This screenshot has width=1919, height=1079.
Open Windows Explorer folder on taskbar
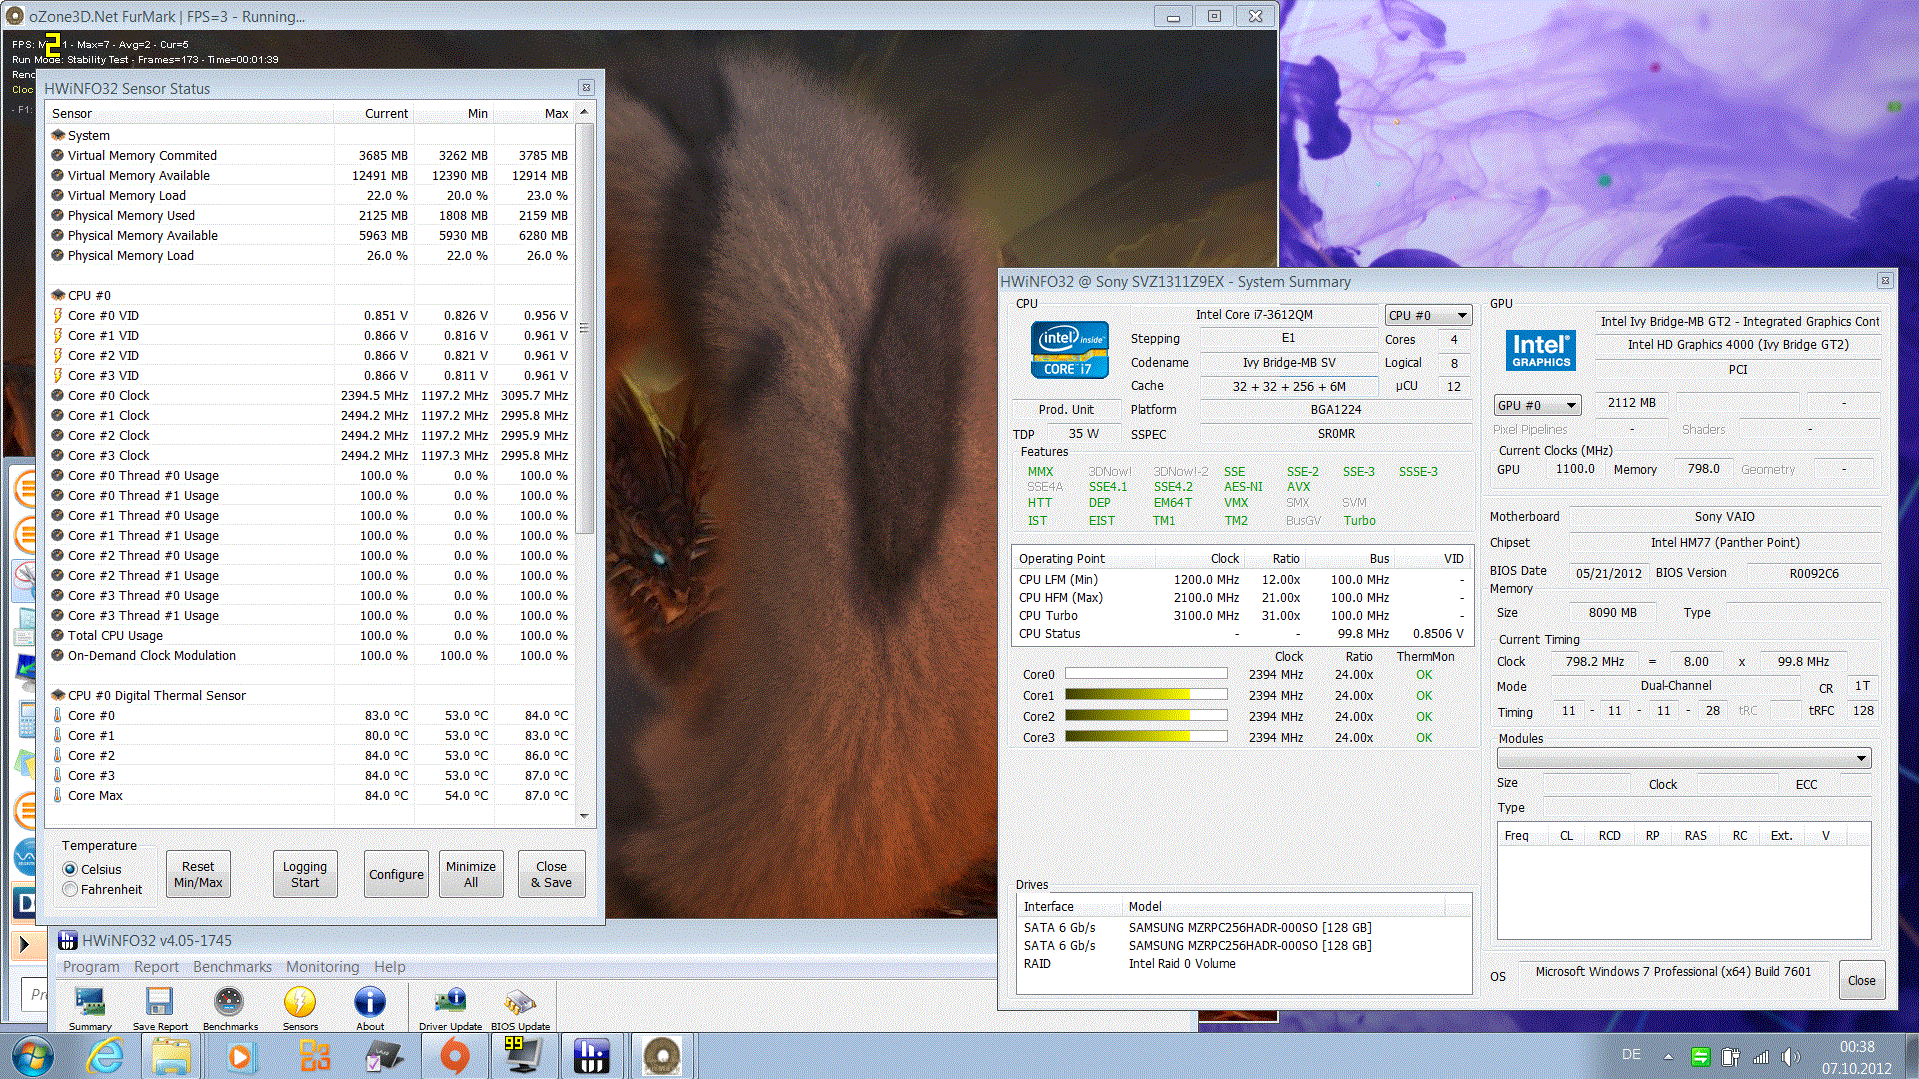click(172, 1056)
